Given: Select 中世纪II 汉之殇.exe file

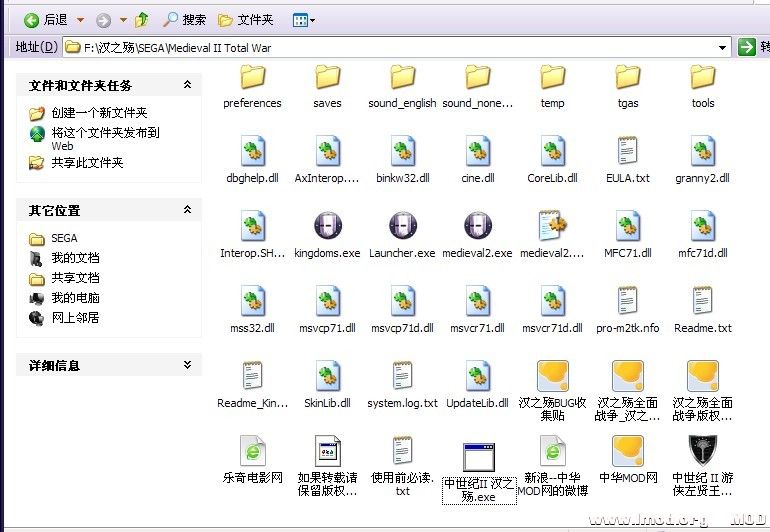Looking at the screenshot, I should [479, 473].
